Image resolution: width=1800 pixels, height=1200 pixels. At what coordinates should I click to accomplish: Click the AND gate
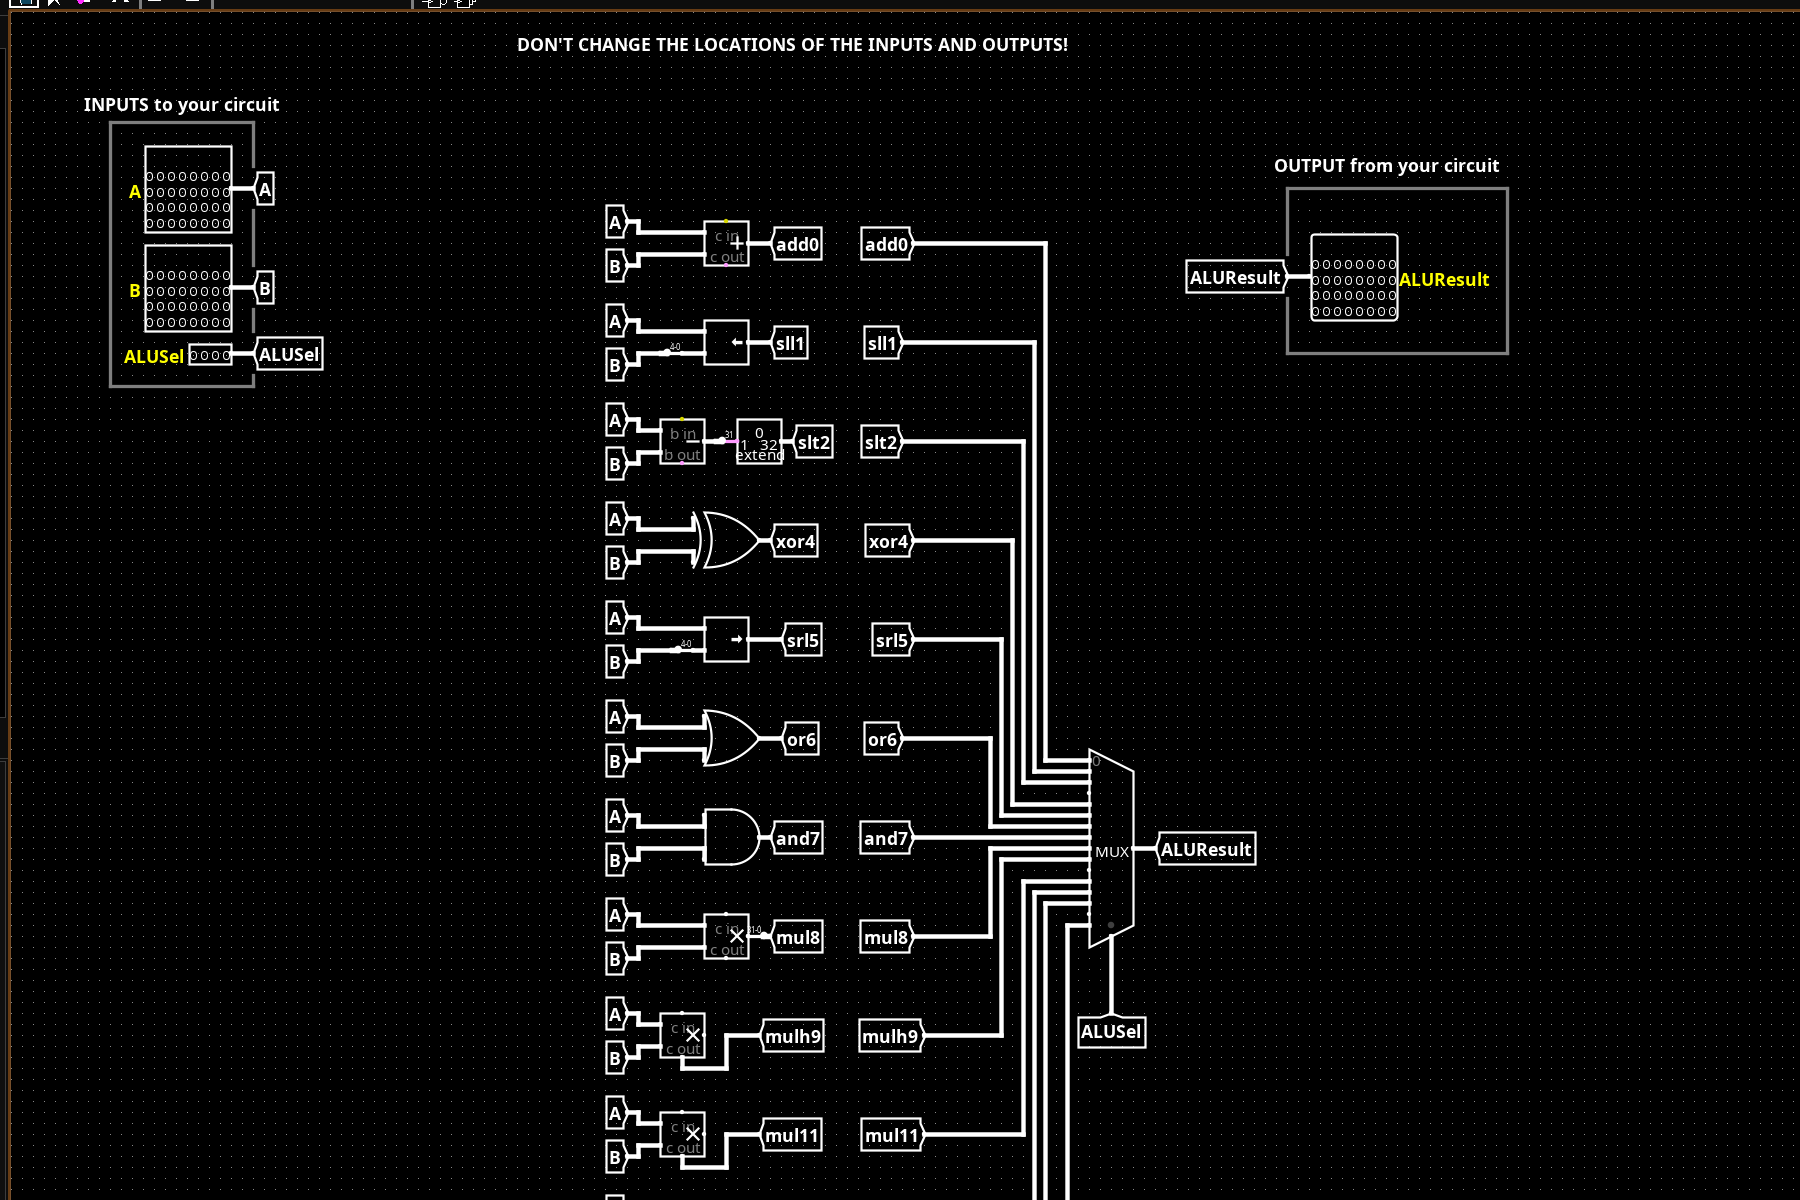[731, 838]
